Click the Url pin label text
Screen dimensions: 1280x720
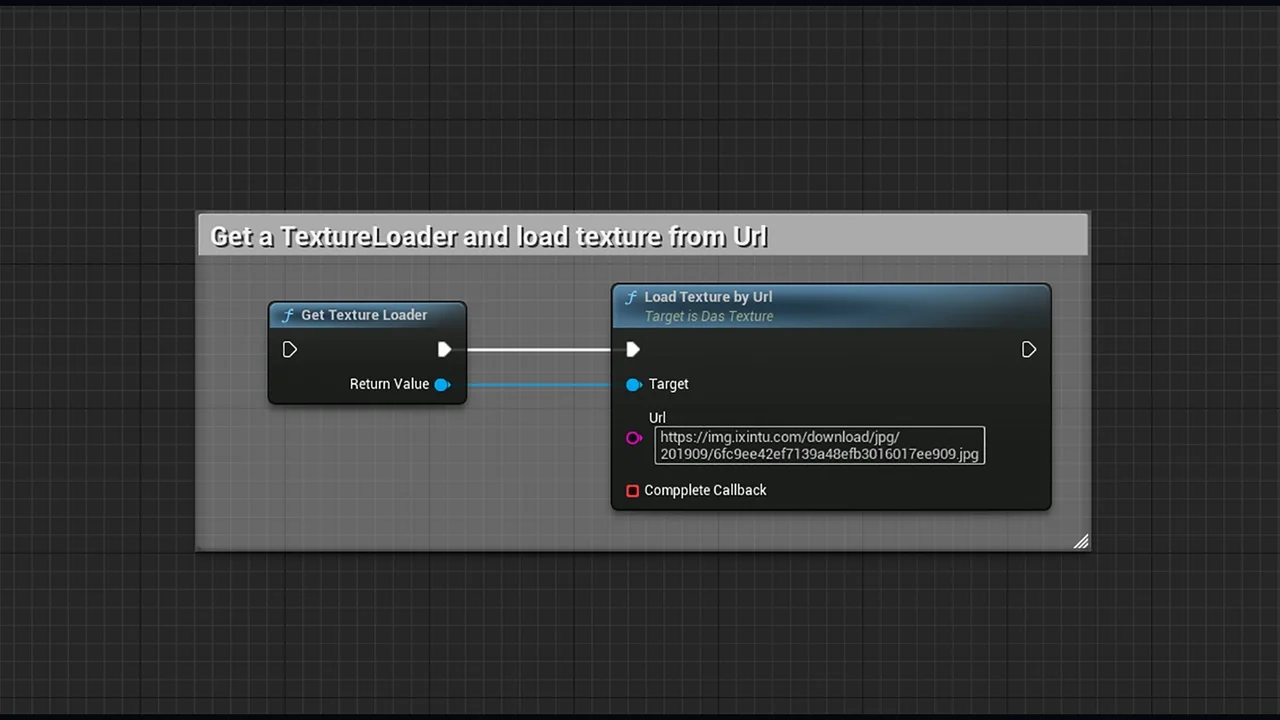(657, 417)
